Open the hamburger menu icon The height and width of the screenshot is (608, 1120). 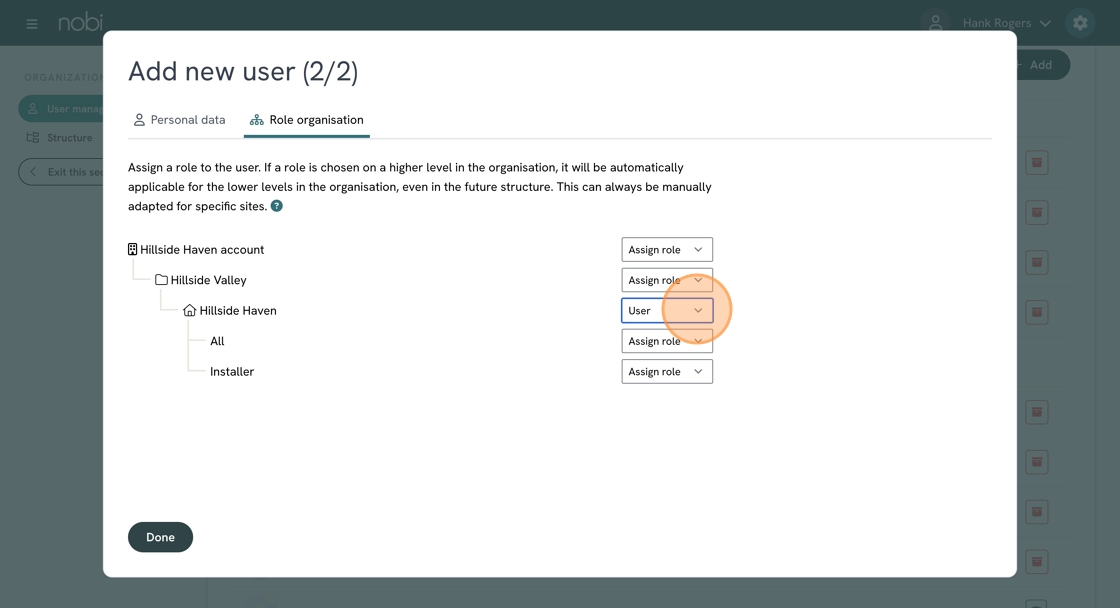pos(32,23)
